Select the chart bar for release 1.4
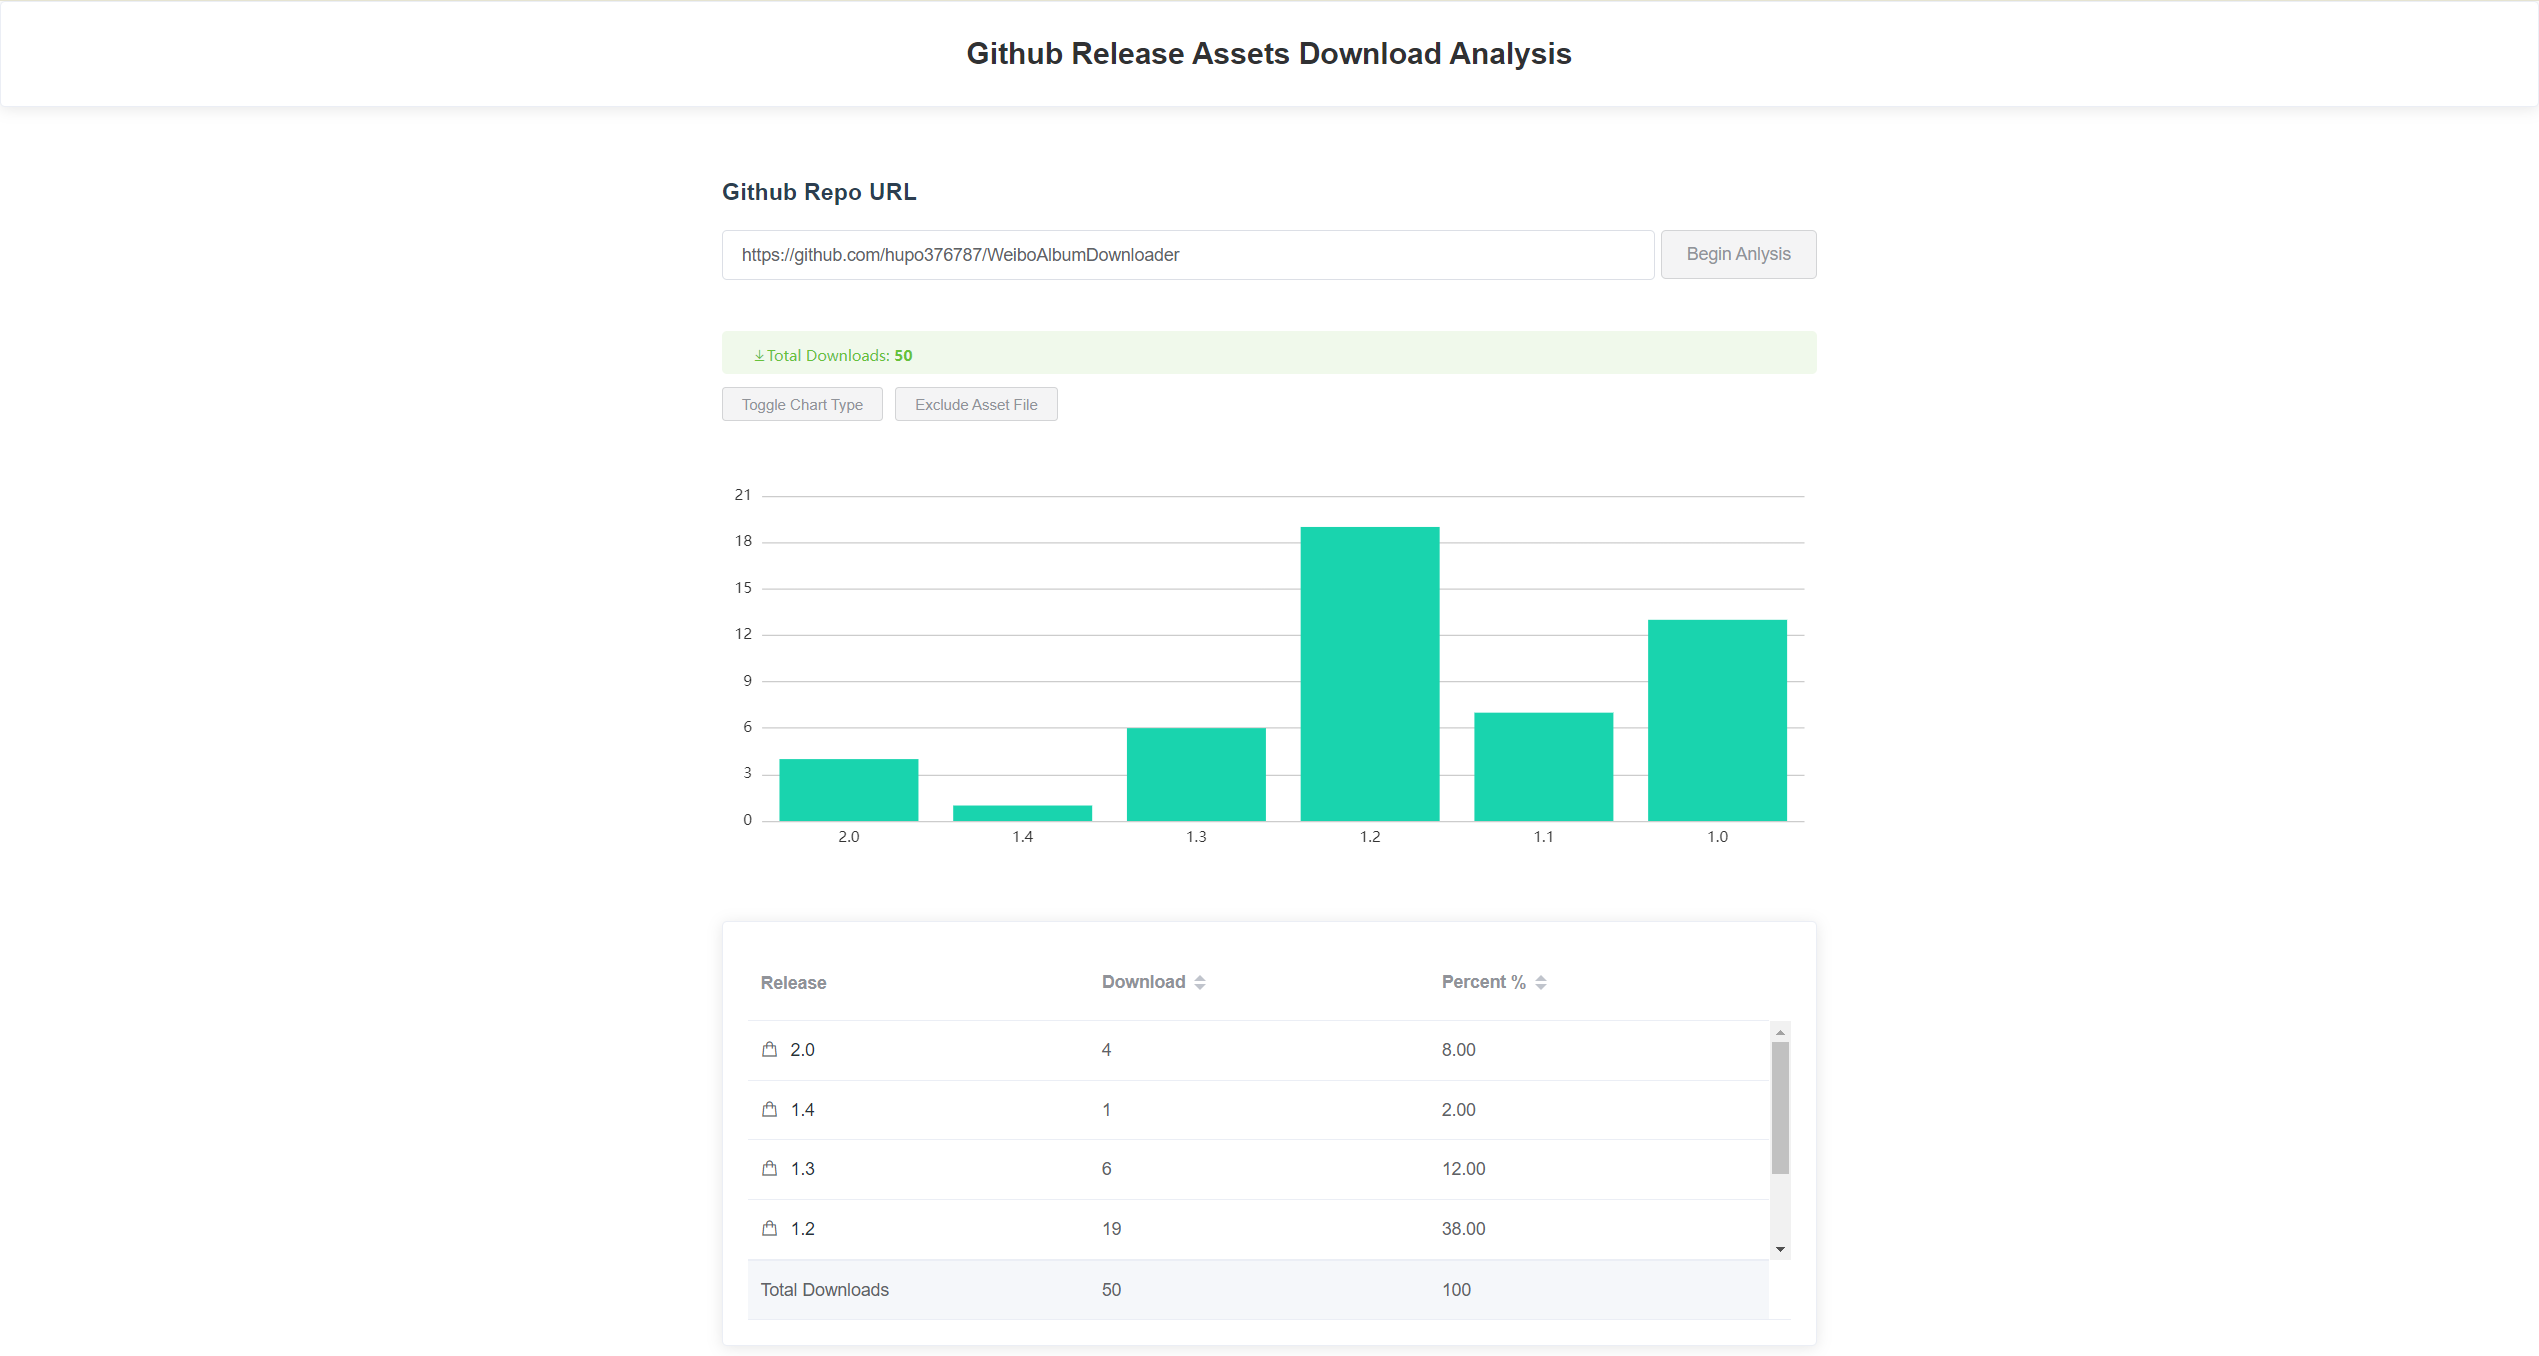This screenshot has width=2539, height=1356. [x=1022, y=813]
